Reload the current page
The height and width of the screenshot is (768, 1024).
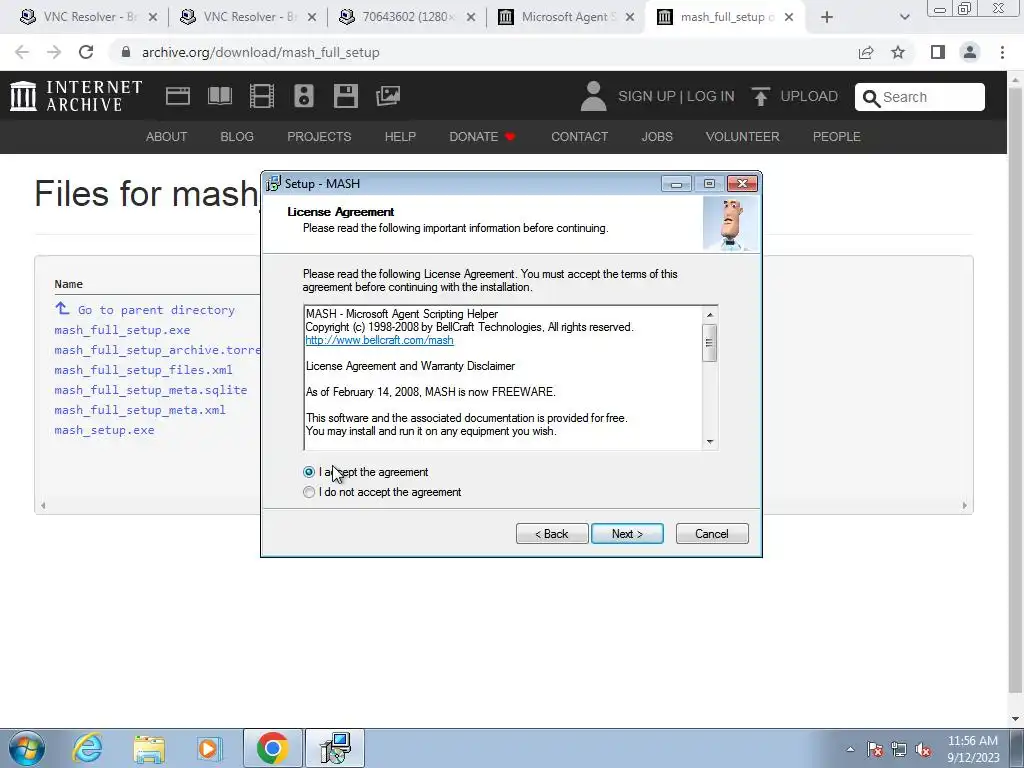click(x=86, y=52)
